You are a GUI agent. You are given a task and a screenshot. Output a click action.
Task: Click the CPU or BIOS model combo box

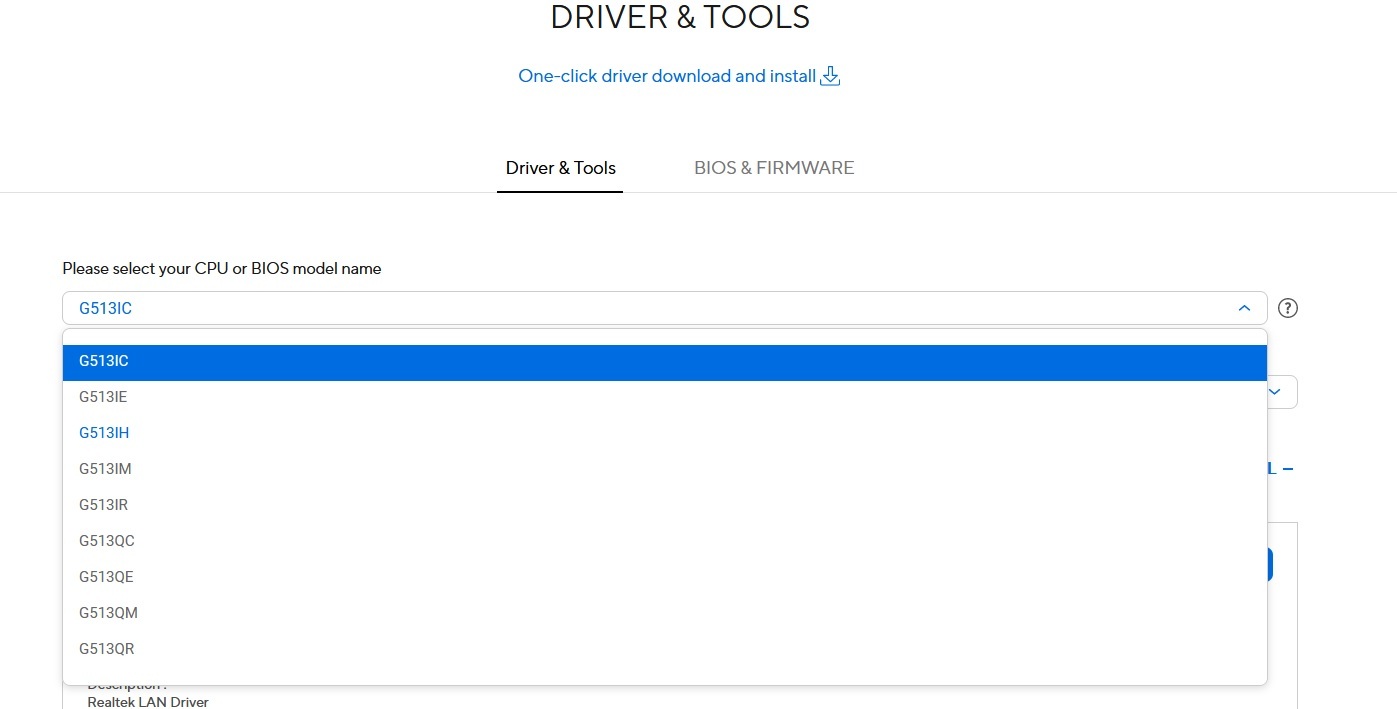(665, 308)
